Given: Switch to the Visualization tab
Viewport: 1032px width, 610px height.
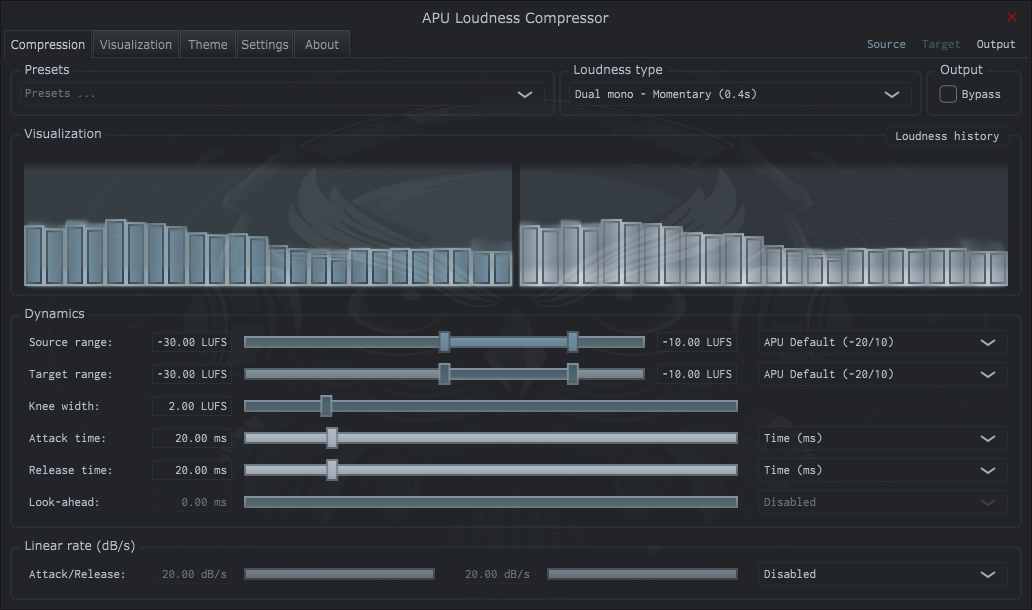Looking at the screenshot, I should pos(135,44).
